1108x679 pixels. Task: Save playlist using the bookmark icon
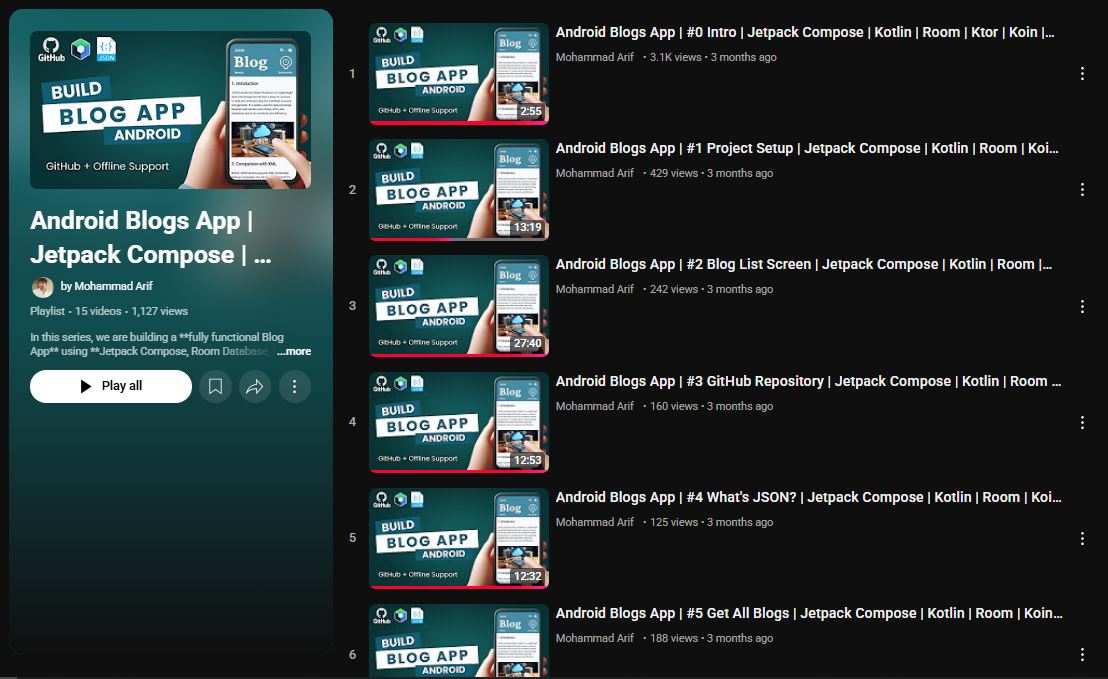216,386
